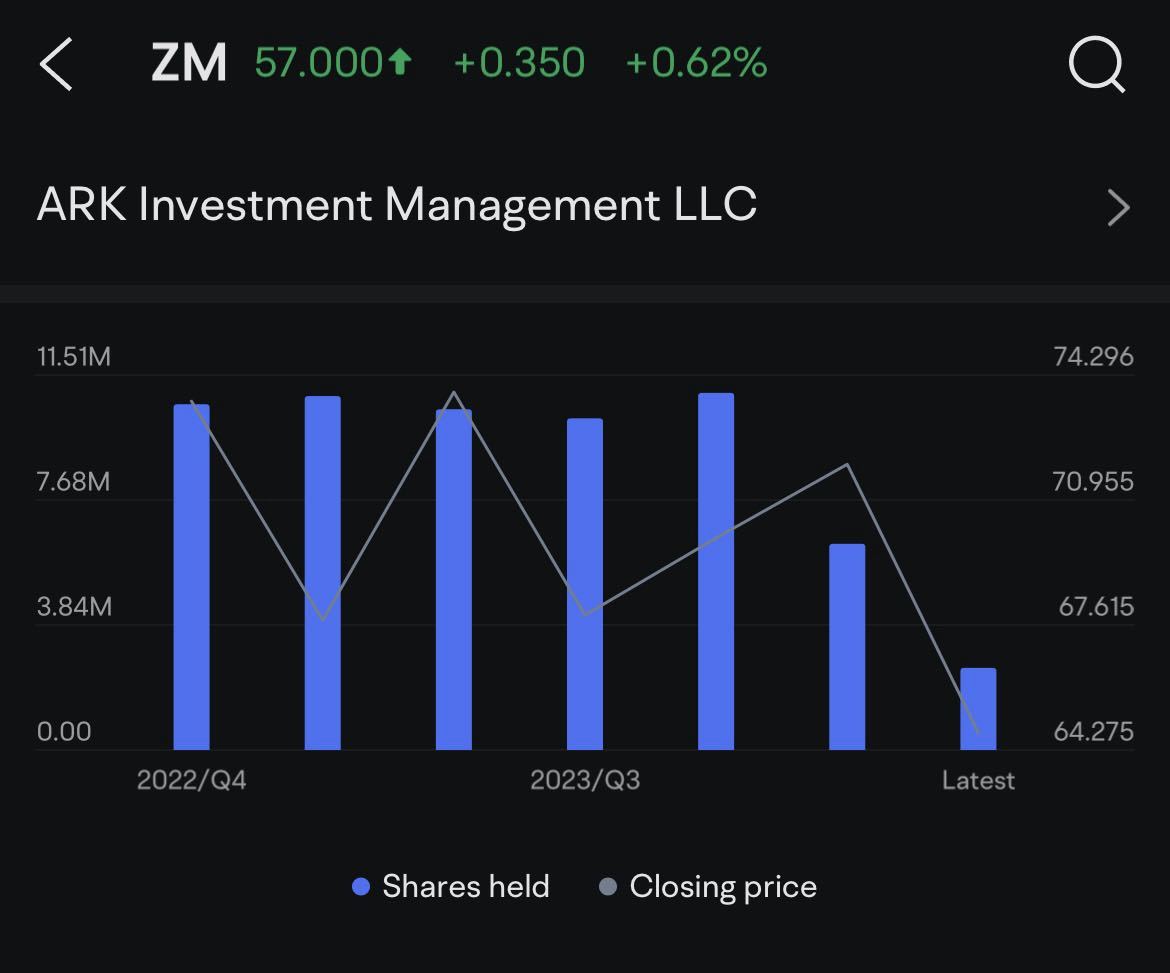Screen dimensions: 1170x973
Task: Click the Latest axis label
Action: 978,780
